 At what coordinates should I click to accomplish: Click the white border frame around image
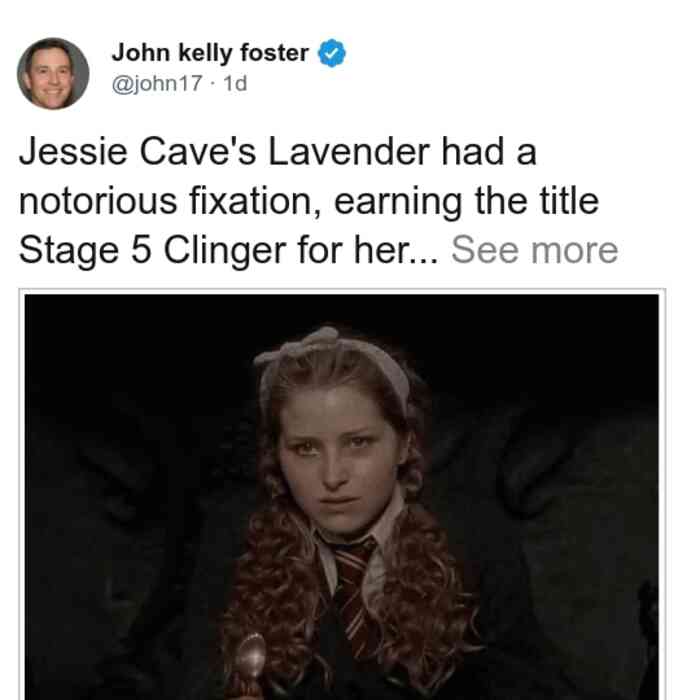342,292
